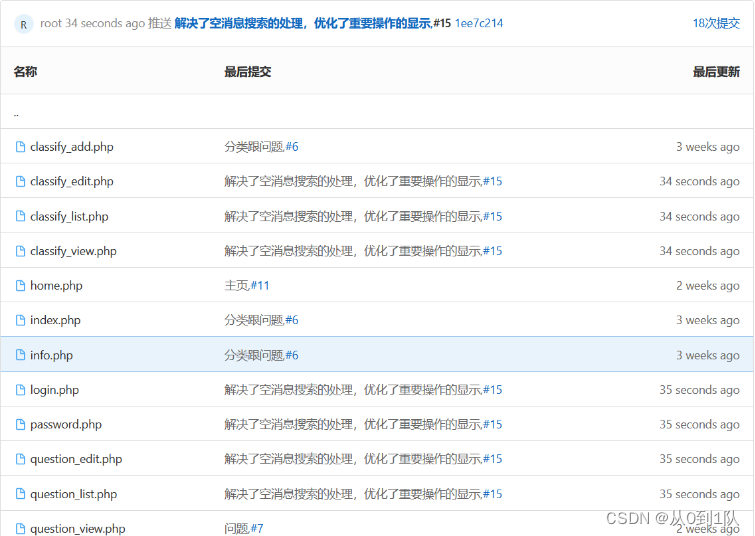Screen dimensions: 755x536
Task: Open issue #15 link in password.php row
Action: pos(493,425)
